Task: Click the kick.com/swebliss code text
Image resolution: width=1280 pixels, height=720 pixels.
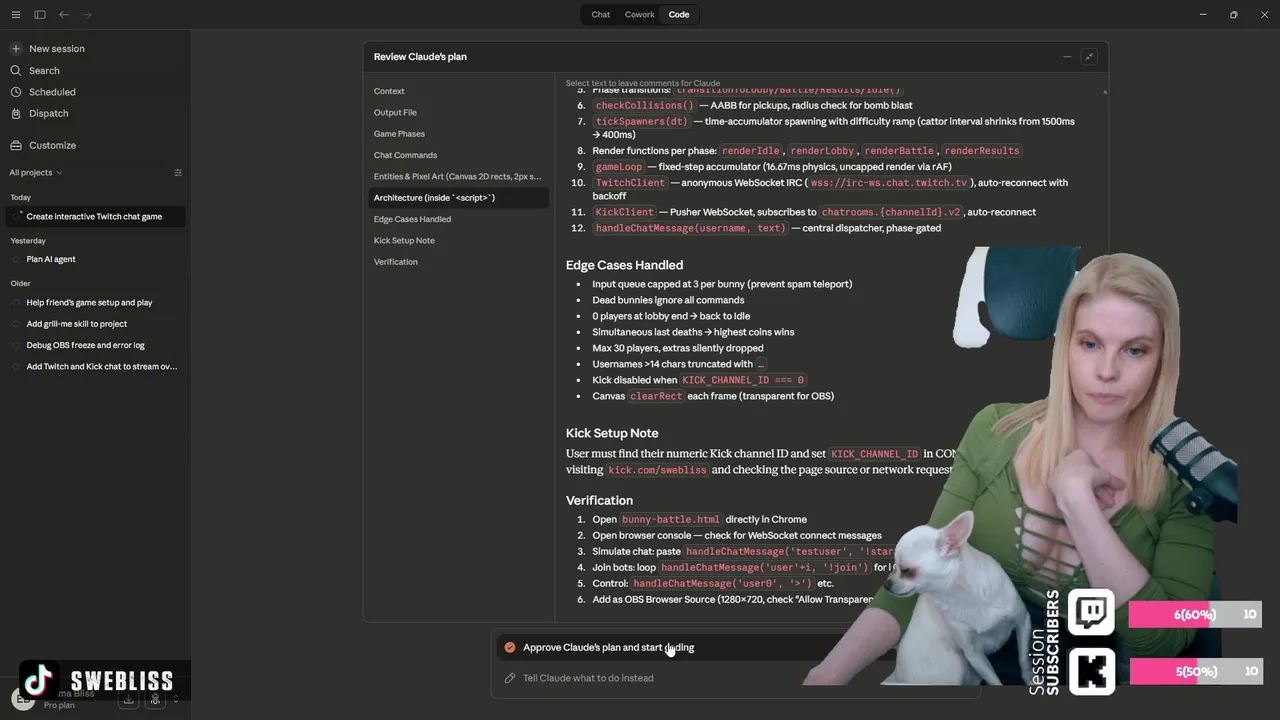Action: click(x=657, y=470)
